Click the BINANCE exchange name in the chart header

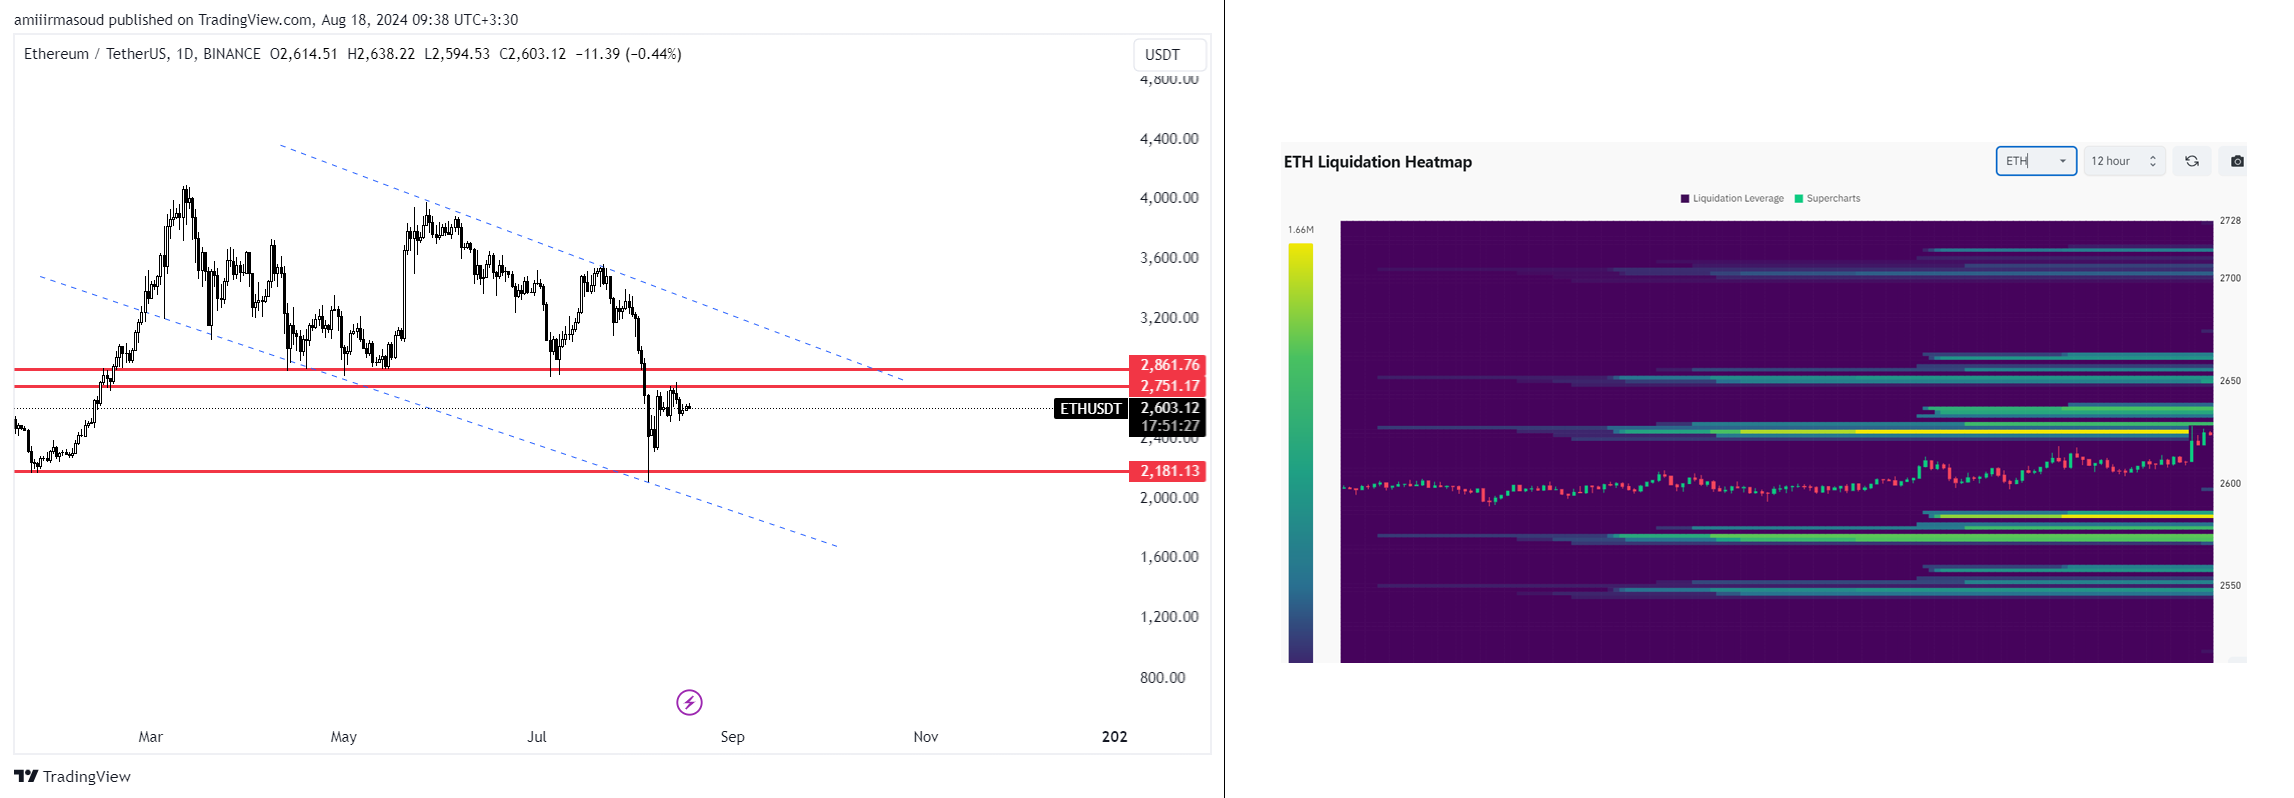(x=231, y=54)
